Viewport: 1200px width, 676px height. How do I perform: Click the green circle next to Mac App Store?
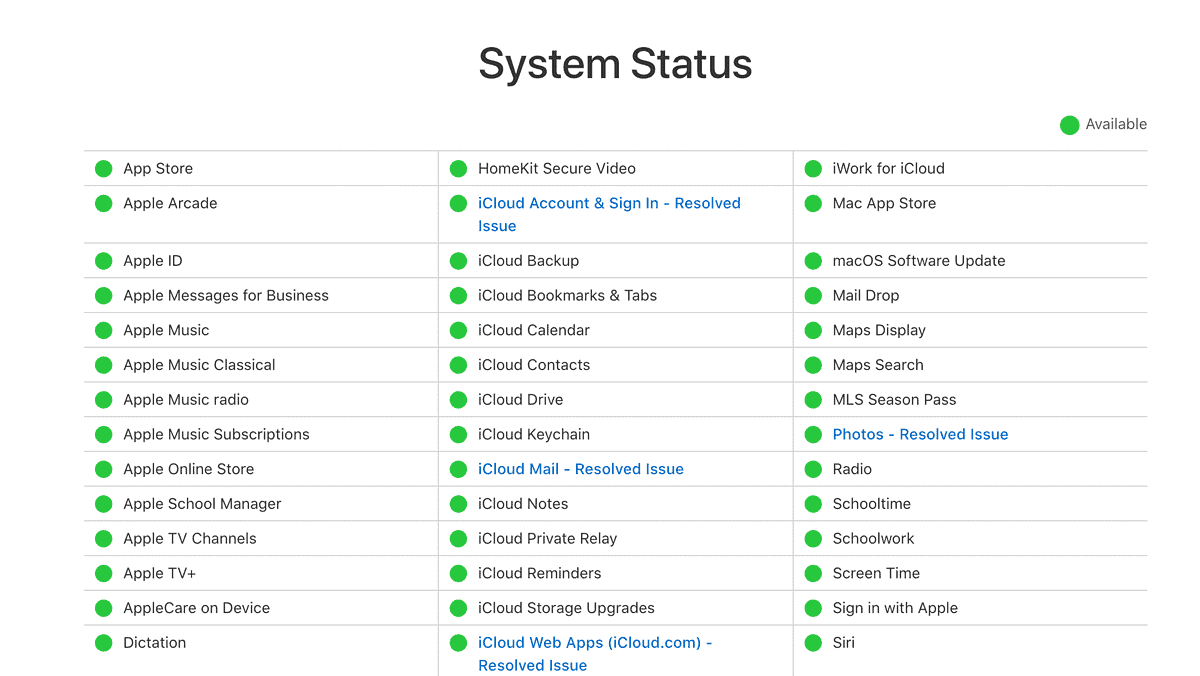813,203
